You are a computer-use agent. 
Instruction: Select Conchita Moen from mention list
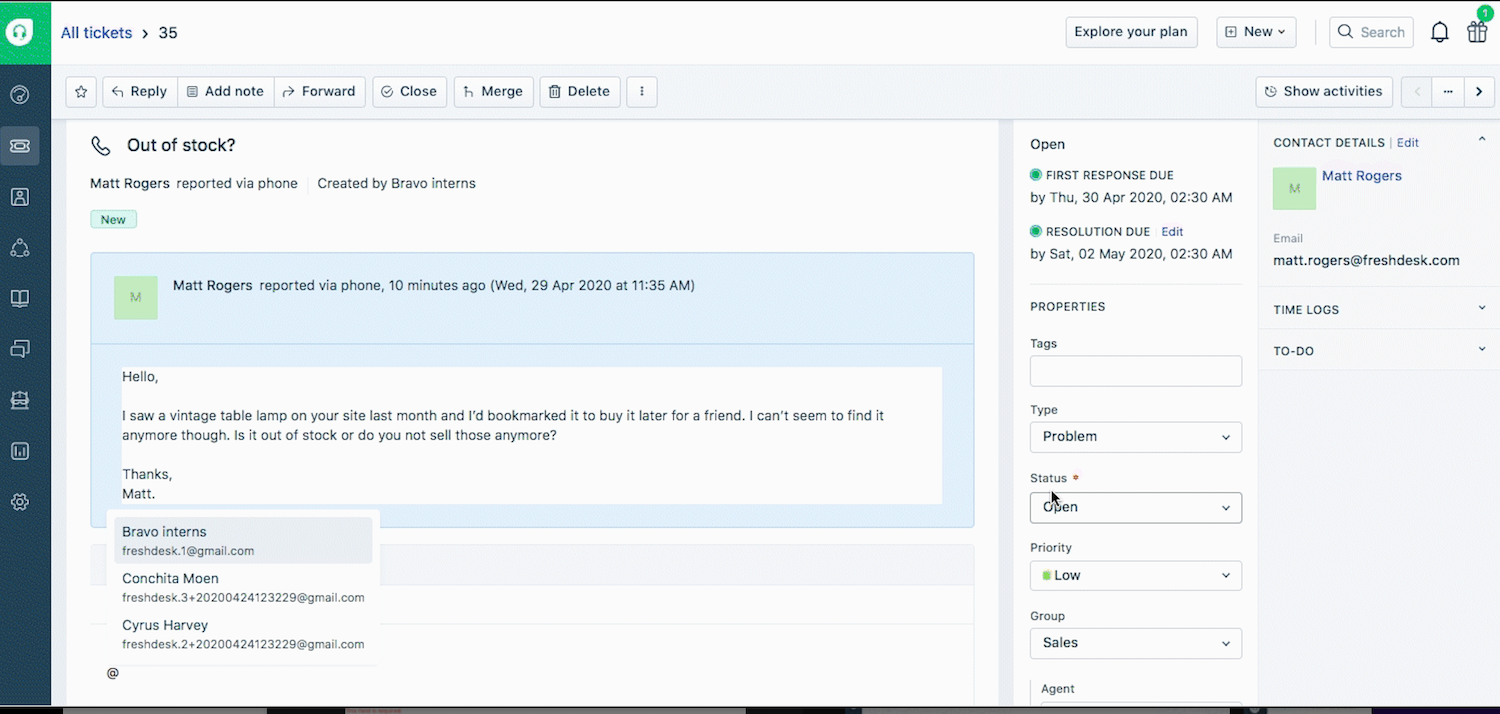243,588
